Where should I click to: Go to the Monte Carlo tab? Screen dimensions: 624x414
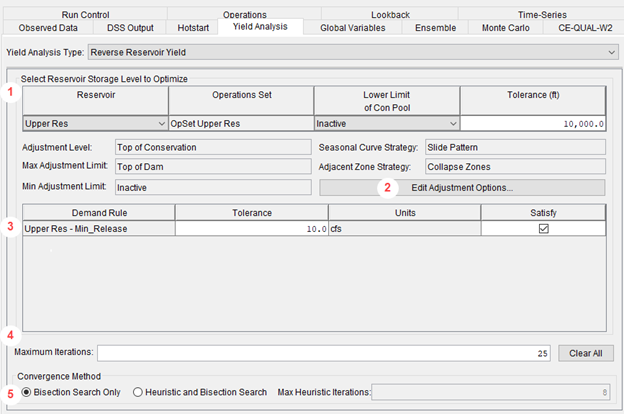505,28
